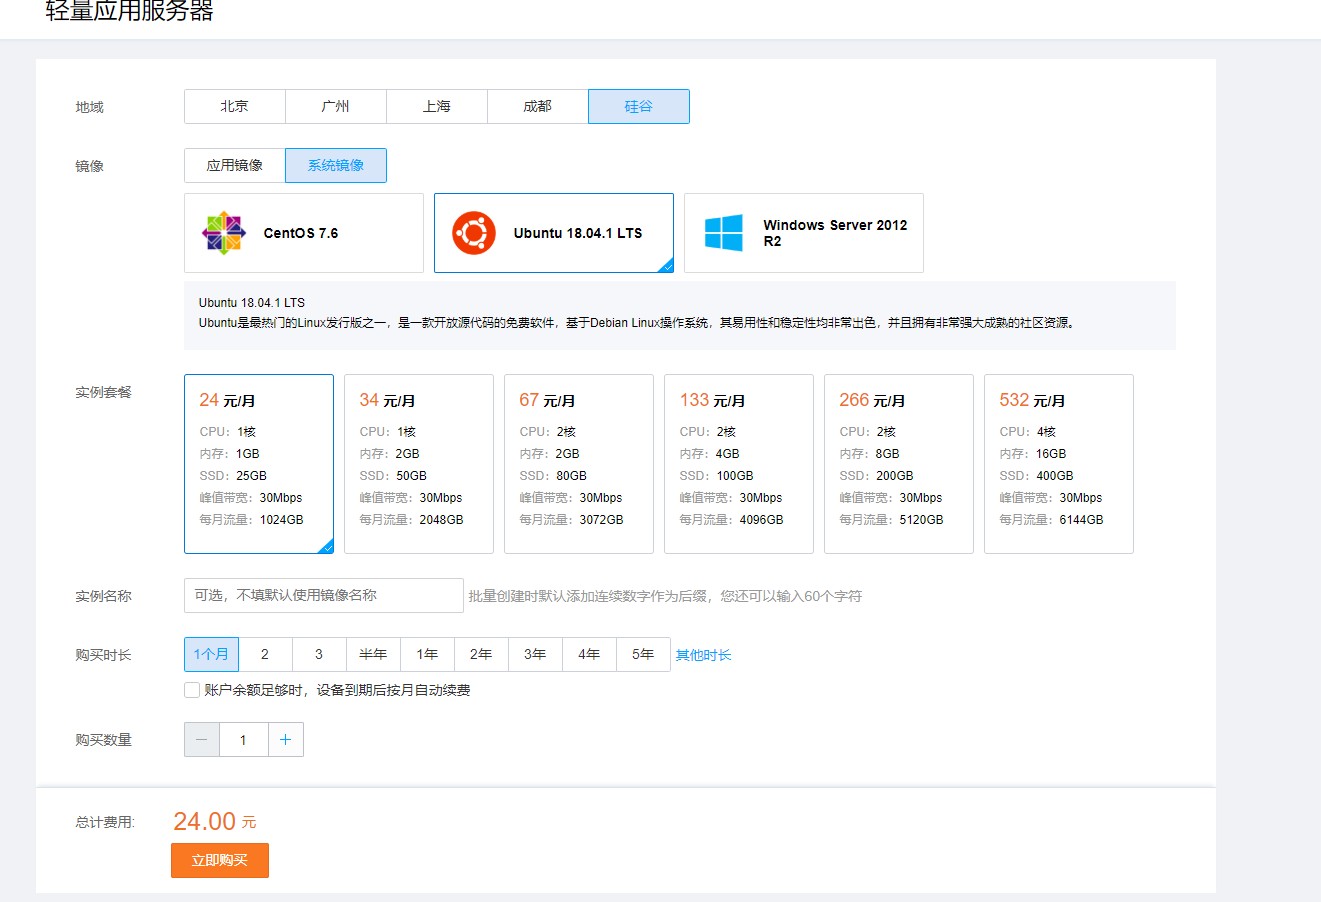Select the 北京 region
This screenshot has width=1321, height=902.
[x=234, y=106]
